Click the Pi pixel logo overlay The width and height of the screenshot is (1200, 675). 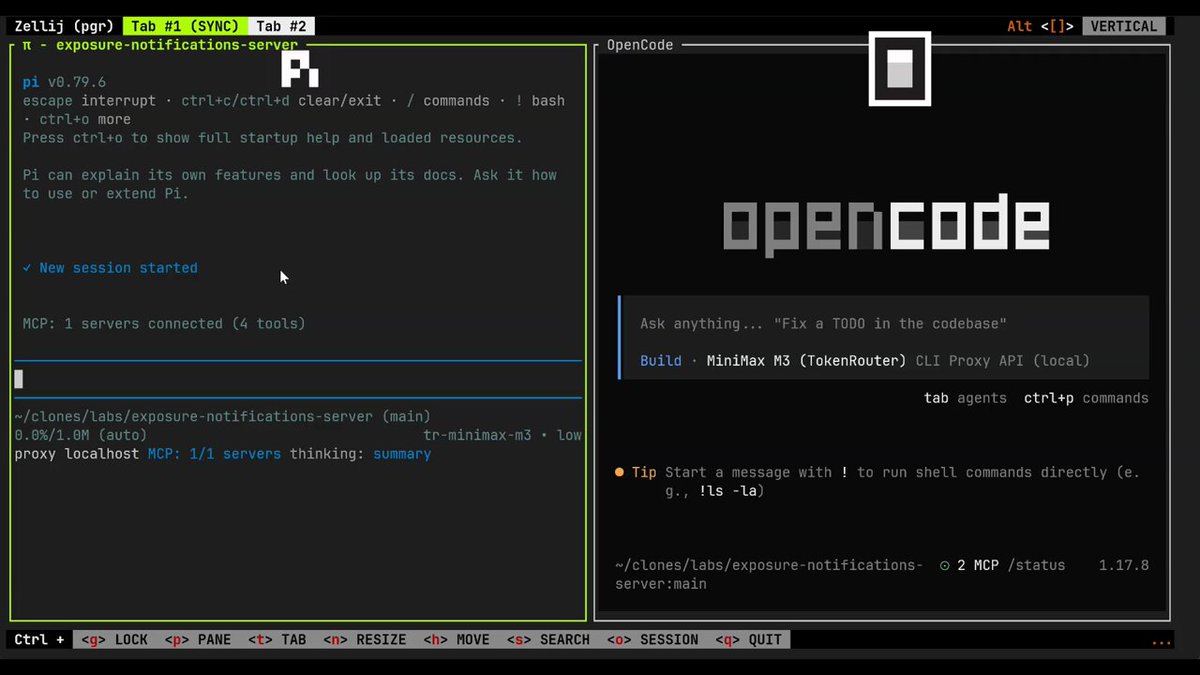[300, 69]
